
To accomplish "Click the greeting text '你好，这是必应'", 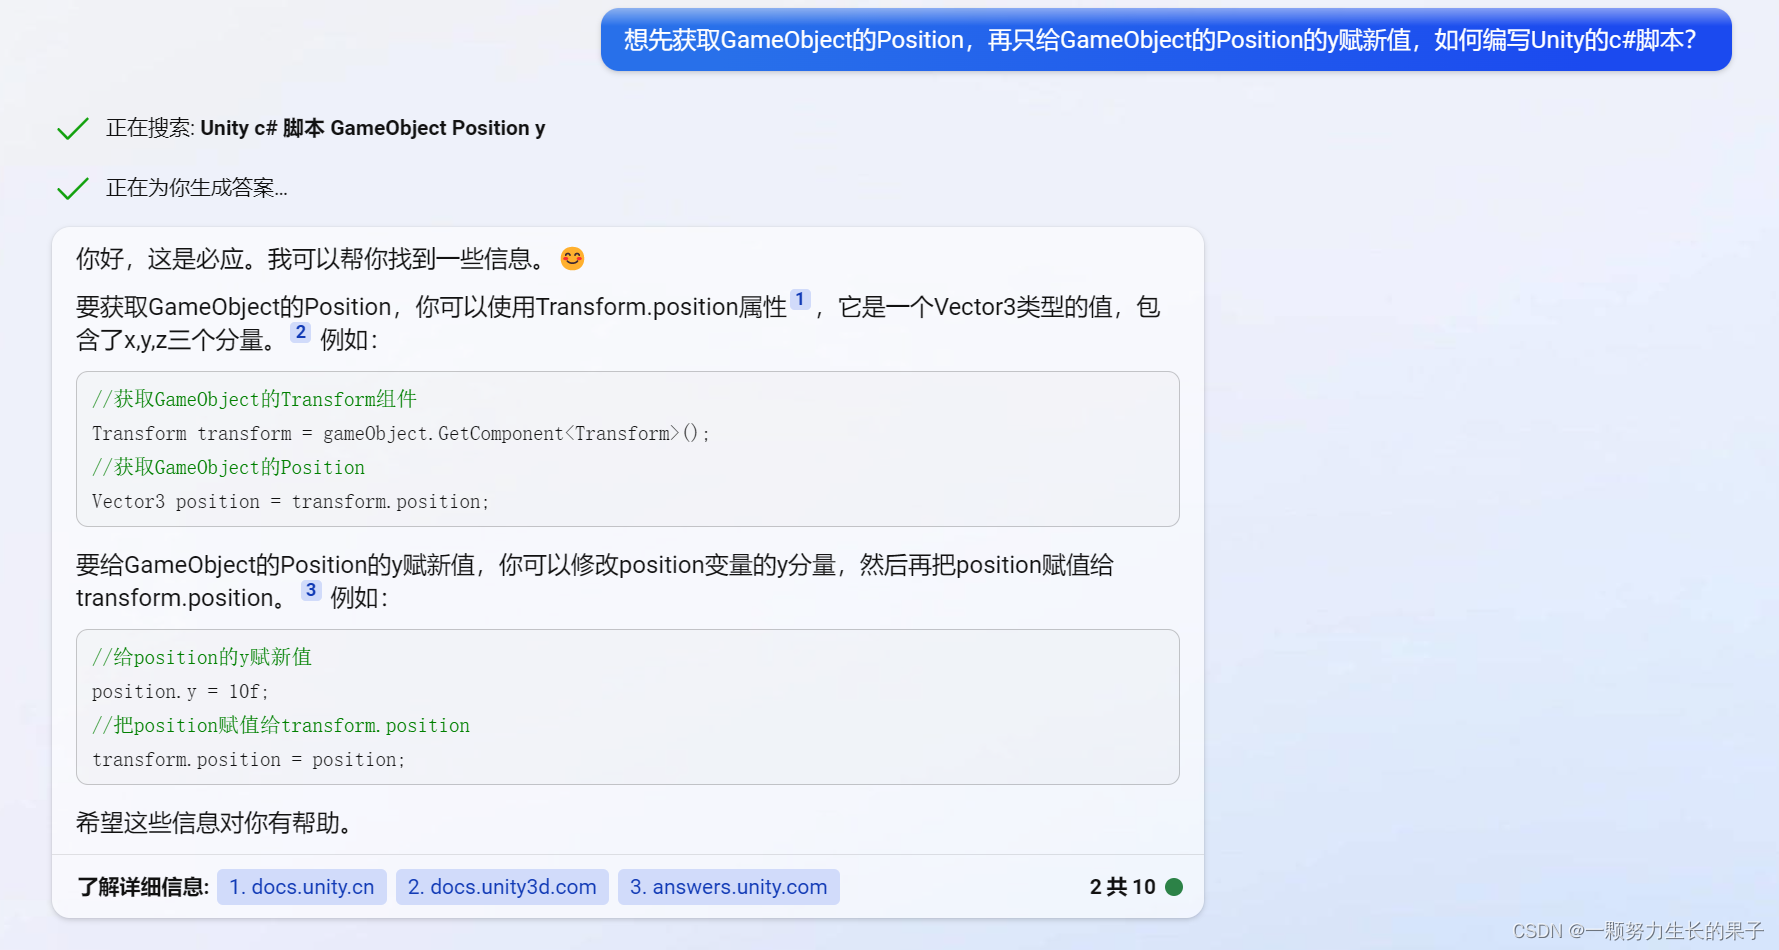I will (160, 259).
